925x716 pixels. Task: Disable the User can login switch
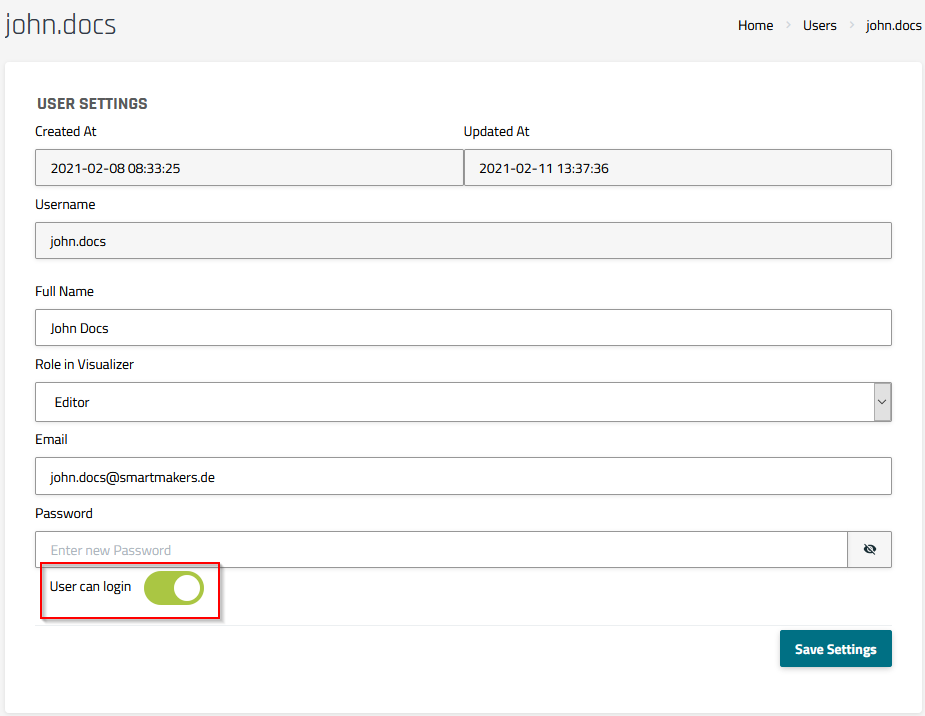(x=174, y=588)
